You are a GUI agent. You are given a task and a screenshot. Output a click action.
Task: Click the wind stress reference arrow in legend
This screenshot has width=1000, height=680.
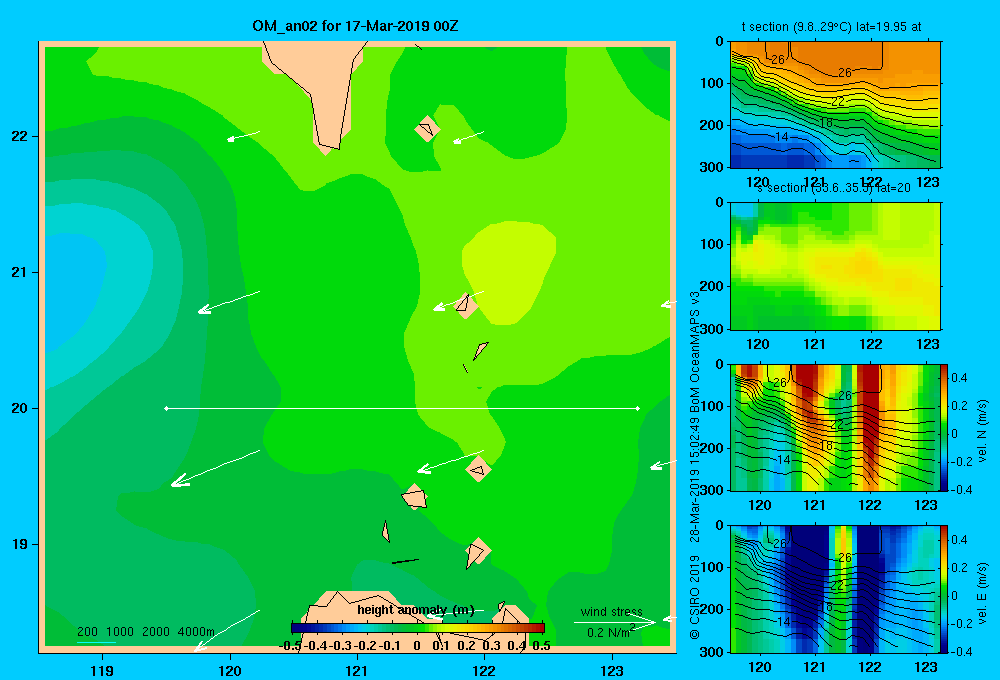point(615,622)
